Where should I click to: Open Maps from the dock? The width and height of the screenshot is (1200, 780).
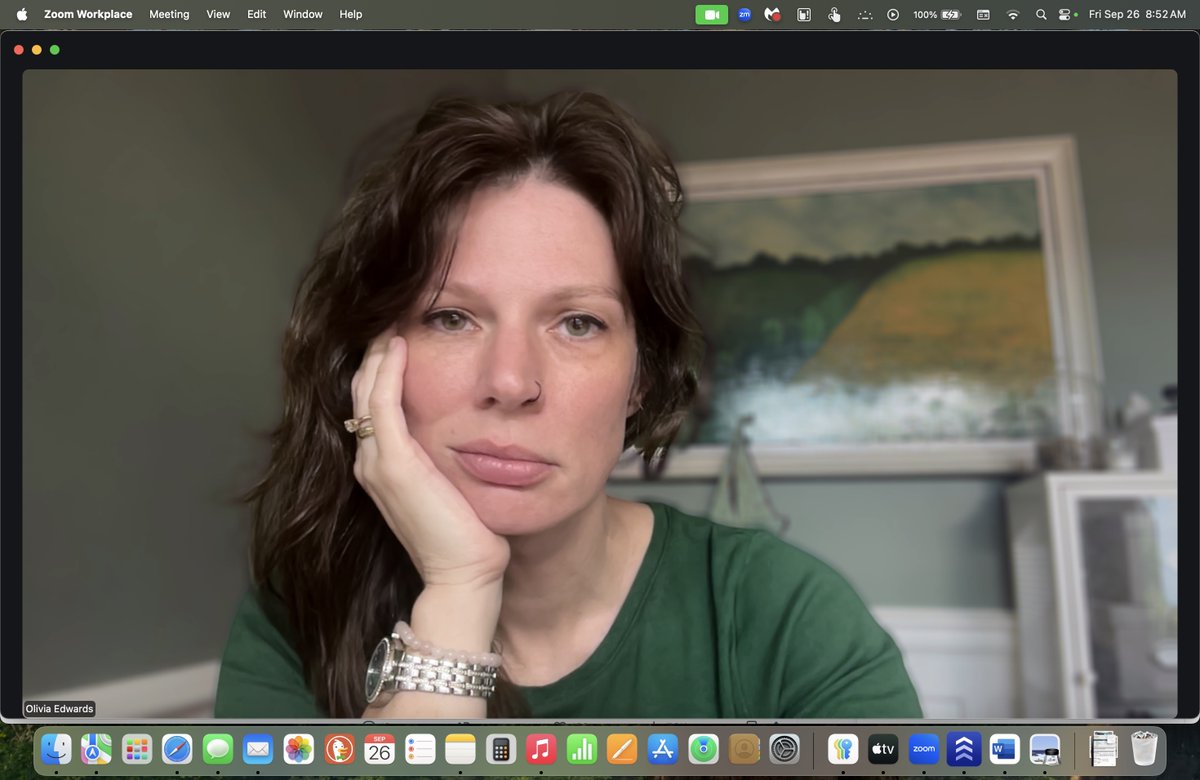pyautogui.click(x=97, y=748)
